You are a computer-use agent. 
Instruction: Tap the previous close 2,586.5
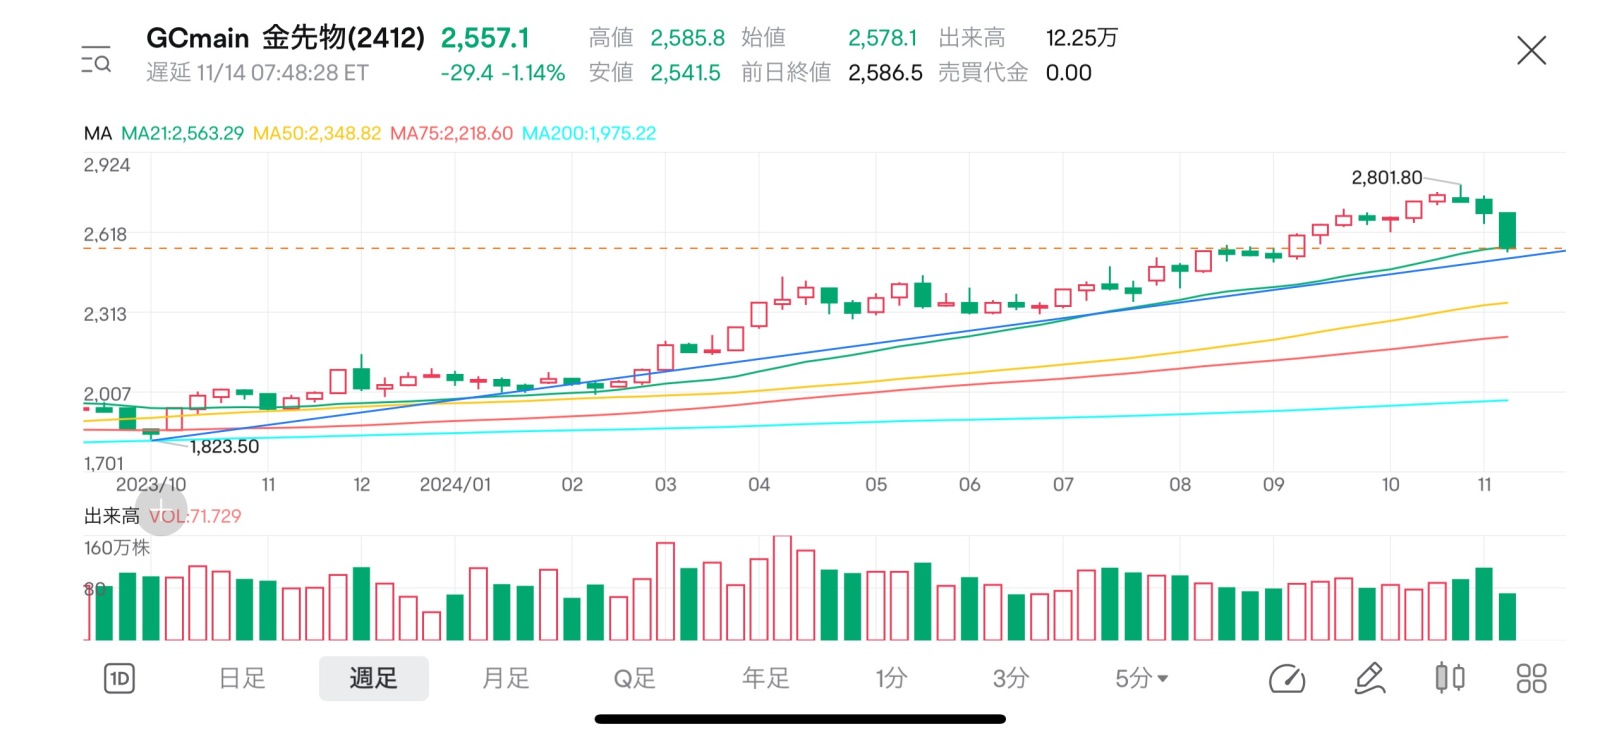(885, 73)
